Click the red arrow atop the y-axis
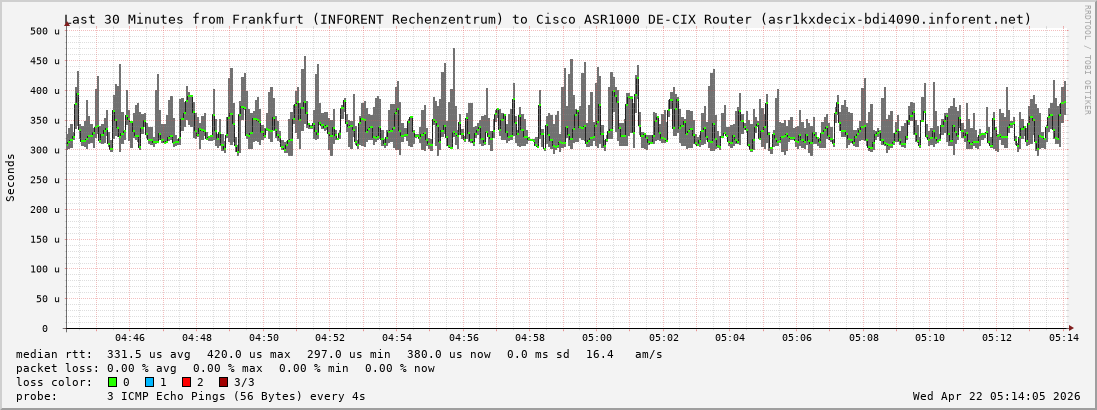 pos(67,23)
